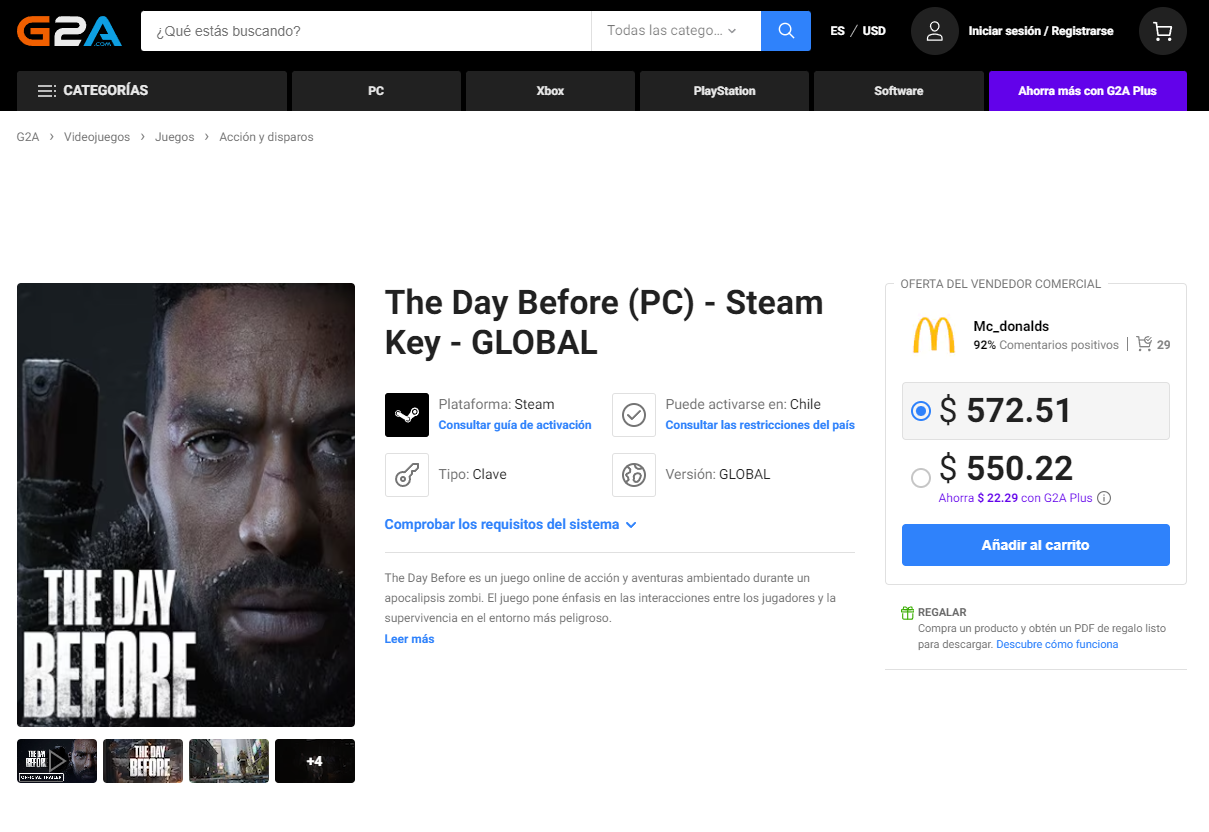Viewport: 1209px width, 832px height.
Task: Expand Comprobar los requisitos del sistema
Action: click(511, 524)
